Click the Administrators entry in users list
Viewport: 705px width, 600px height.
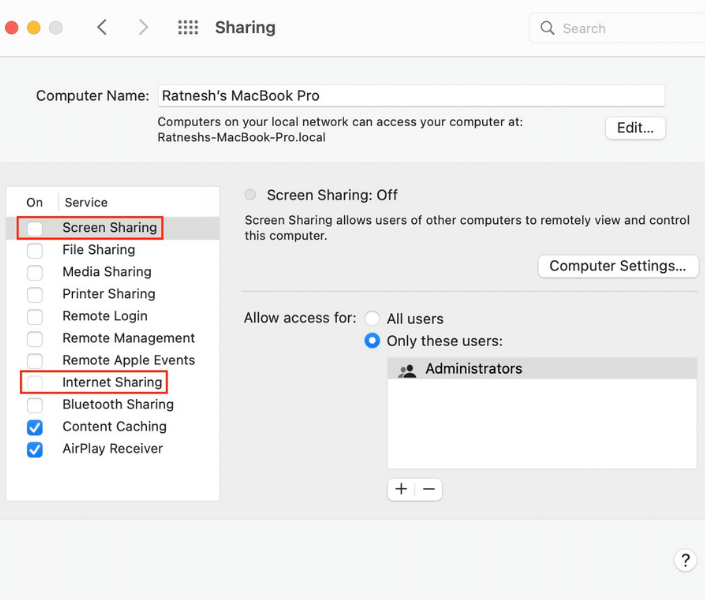pos(542,369)
